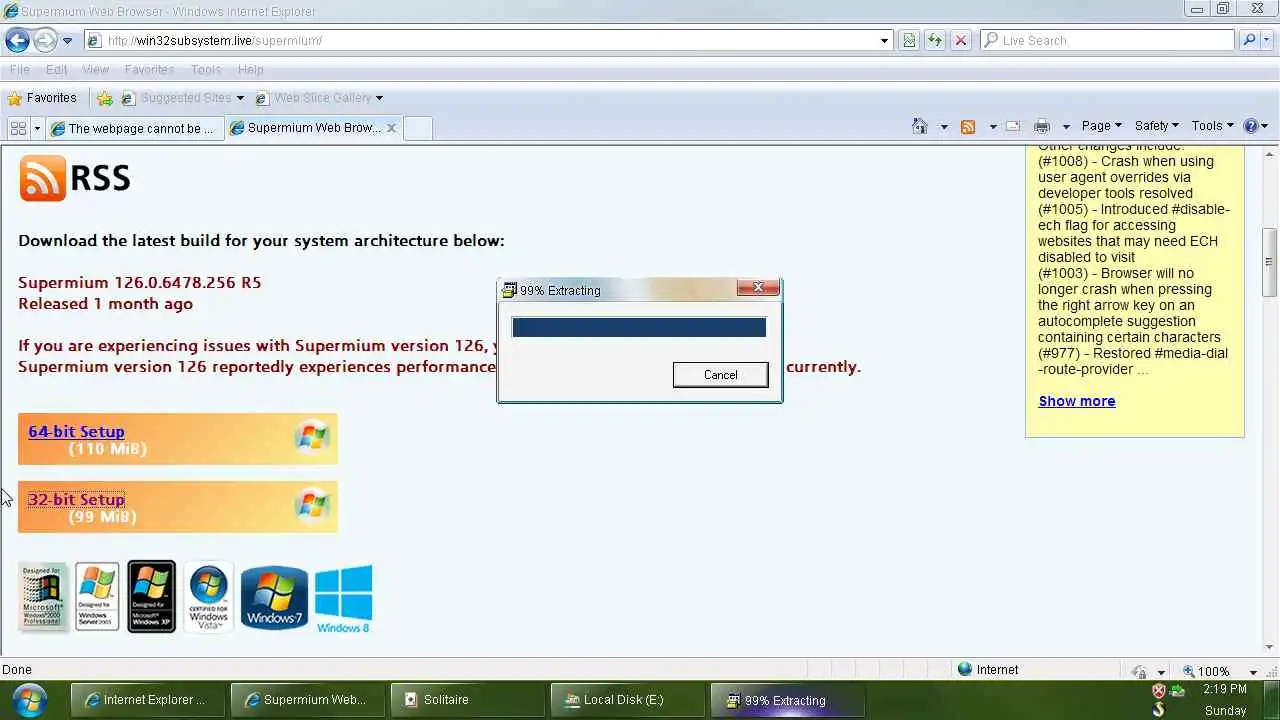
Task: Switch to 'The webpage cannot be' tab
Action: pos(134,128)
